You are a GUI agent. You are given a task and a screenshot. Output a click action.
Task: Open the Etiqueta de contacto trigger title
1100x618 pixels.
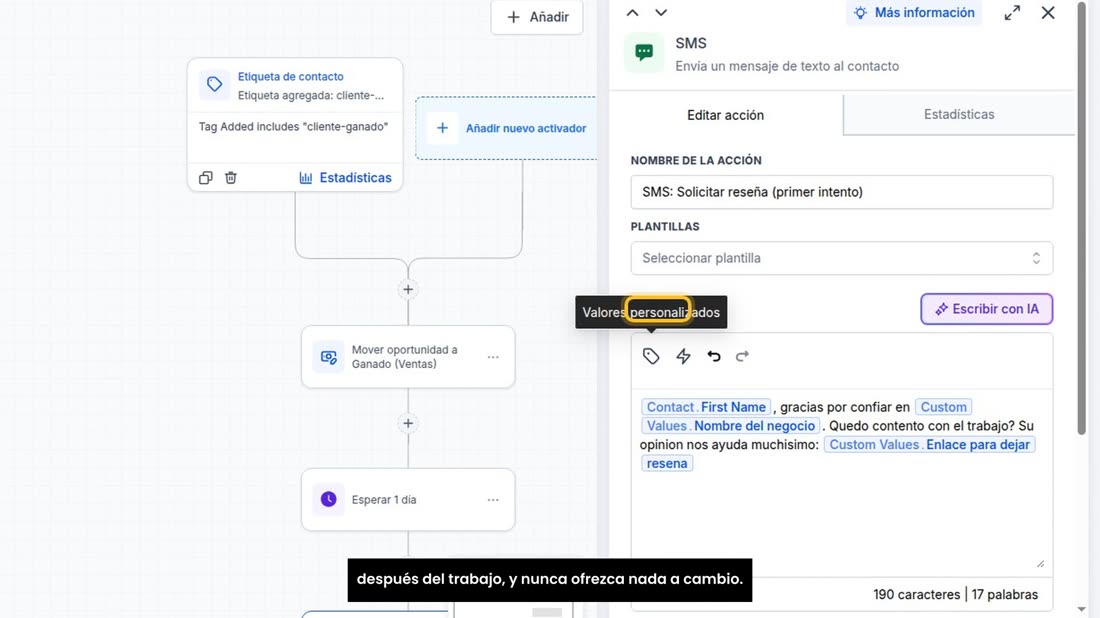(290, 76)
